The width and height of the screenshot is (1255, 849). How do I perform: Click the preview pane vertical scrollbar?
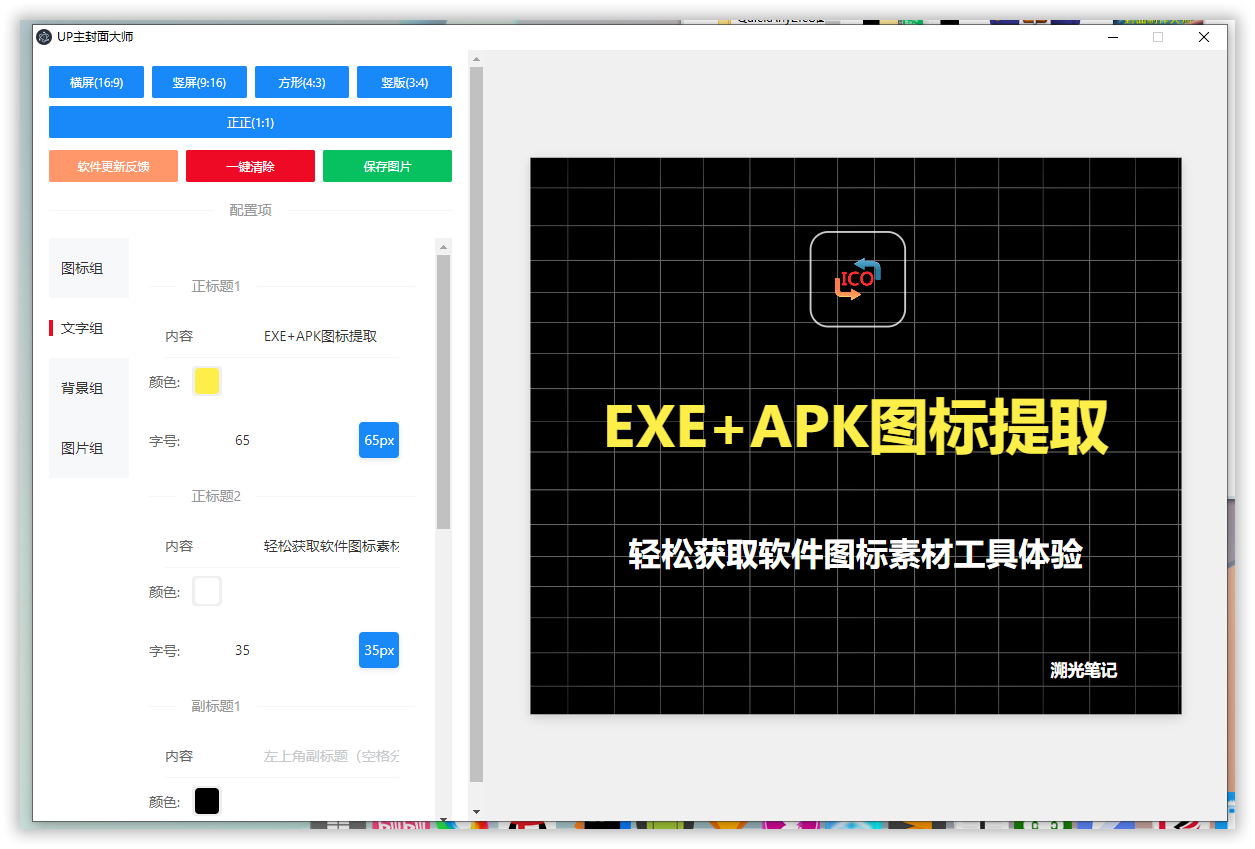click(476, 424)
